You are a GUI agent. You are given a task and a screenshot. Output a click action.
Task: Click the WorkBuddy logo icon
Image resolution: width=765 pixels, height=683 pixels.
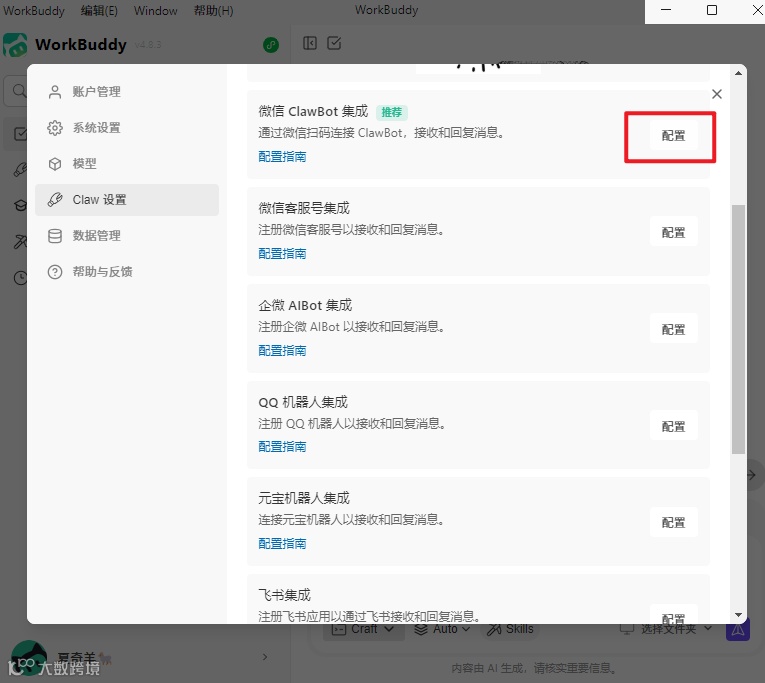15,45
